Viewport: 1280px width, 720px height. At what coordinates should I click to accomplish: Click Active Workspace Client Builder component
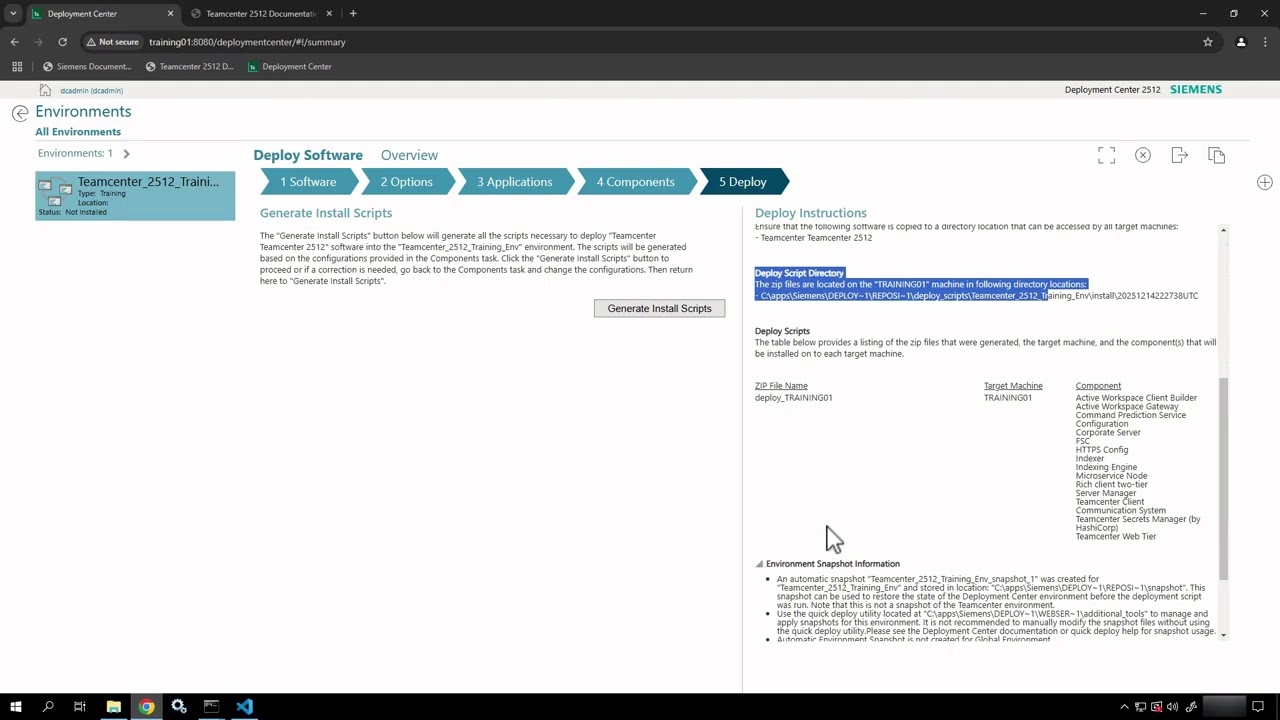[1136, 398]
